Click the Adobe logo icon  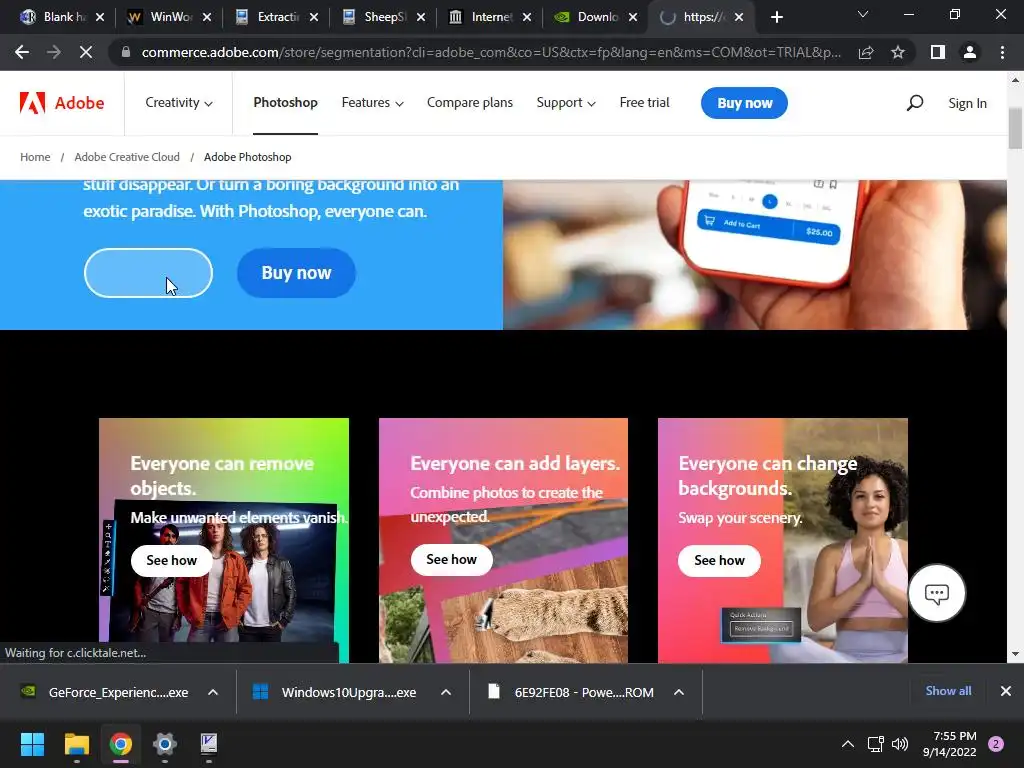point(32,103)
